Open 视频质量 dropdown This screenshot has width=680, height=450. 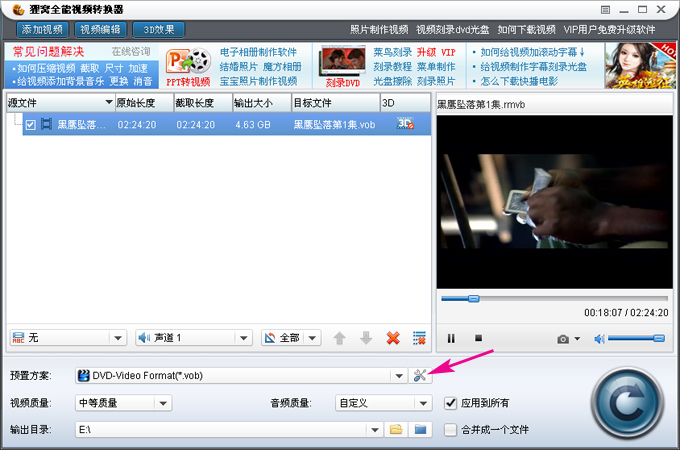[163, 403]
